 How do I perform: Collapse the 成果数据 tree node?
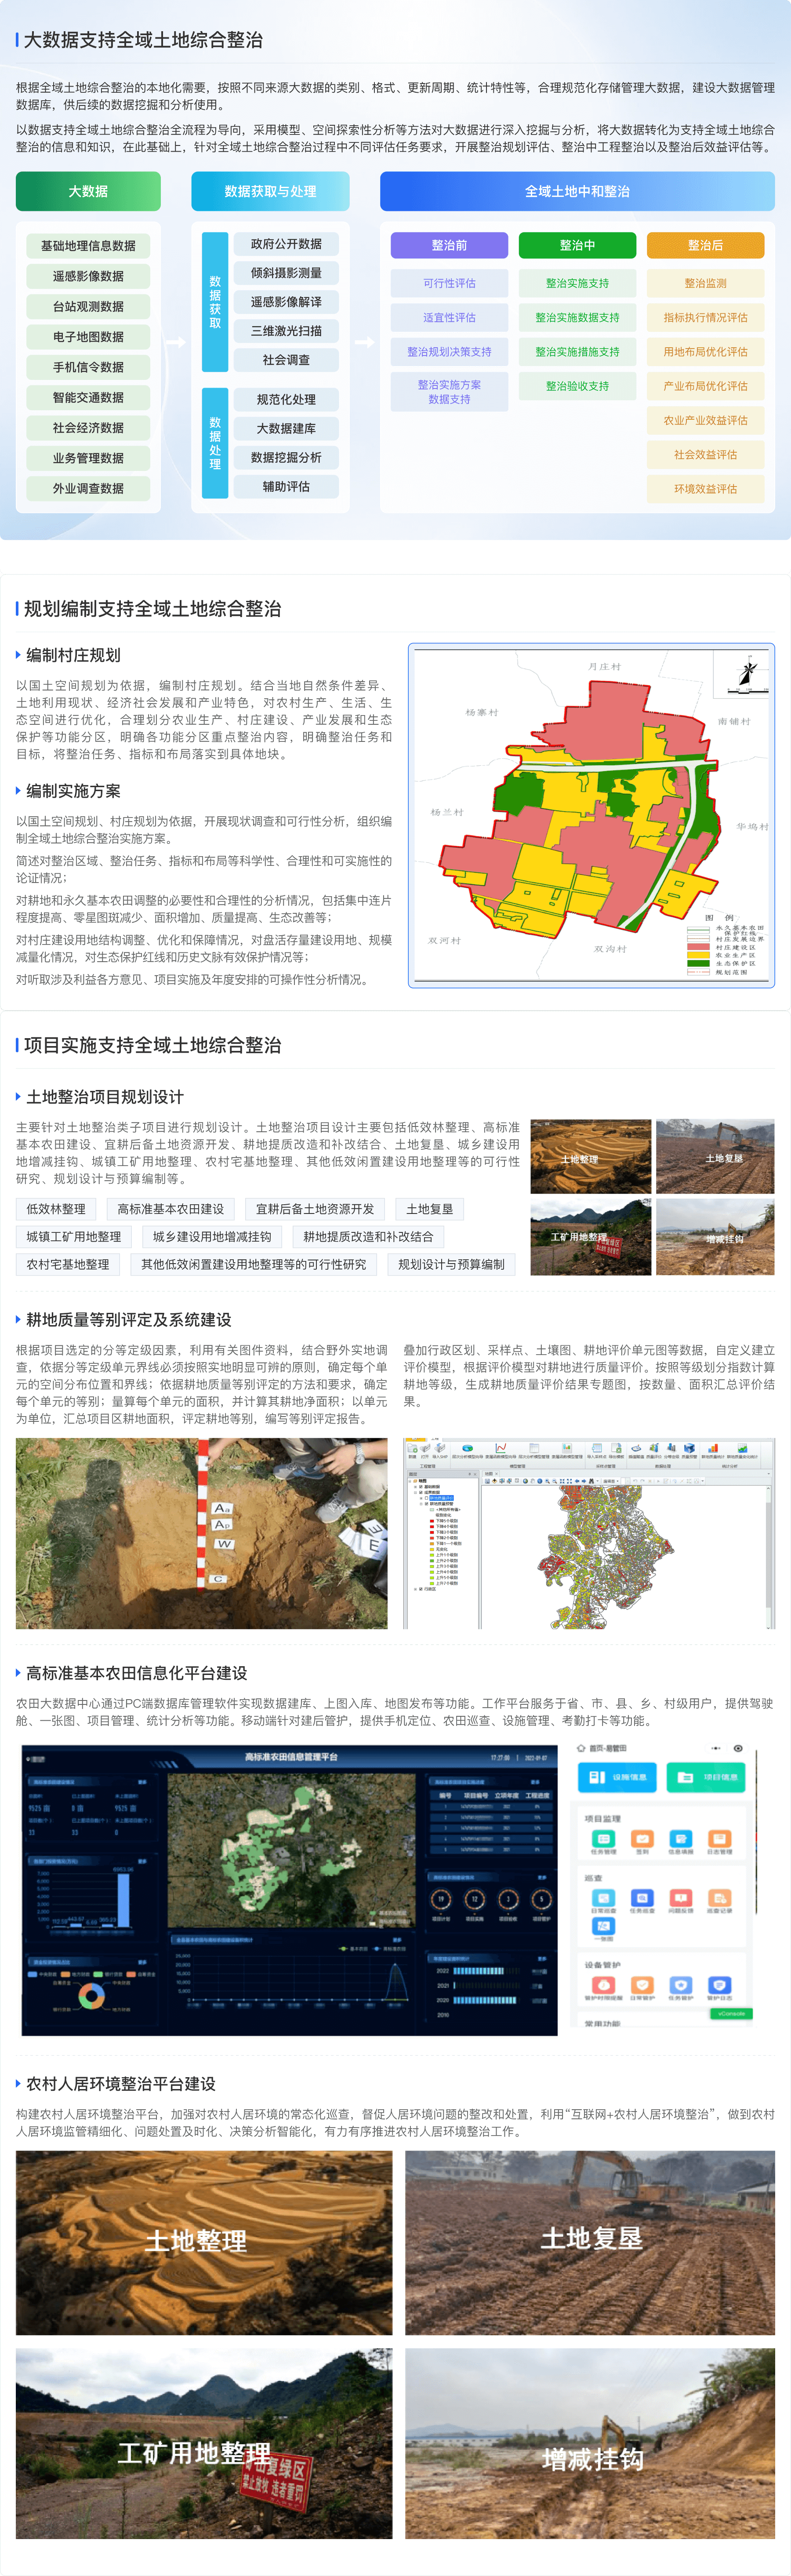pyautogui.click(x=416, y=1492)
